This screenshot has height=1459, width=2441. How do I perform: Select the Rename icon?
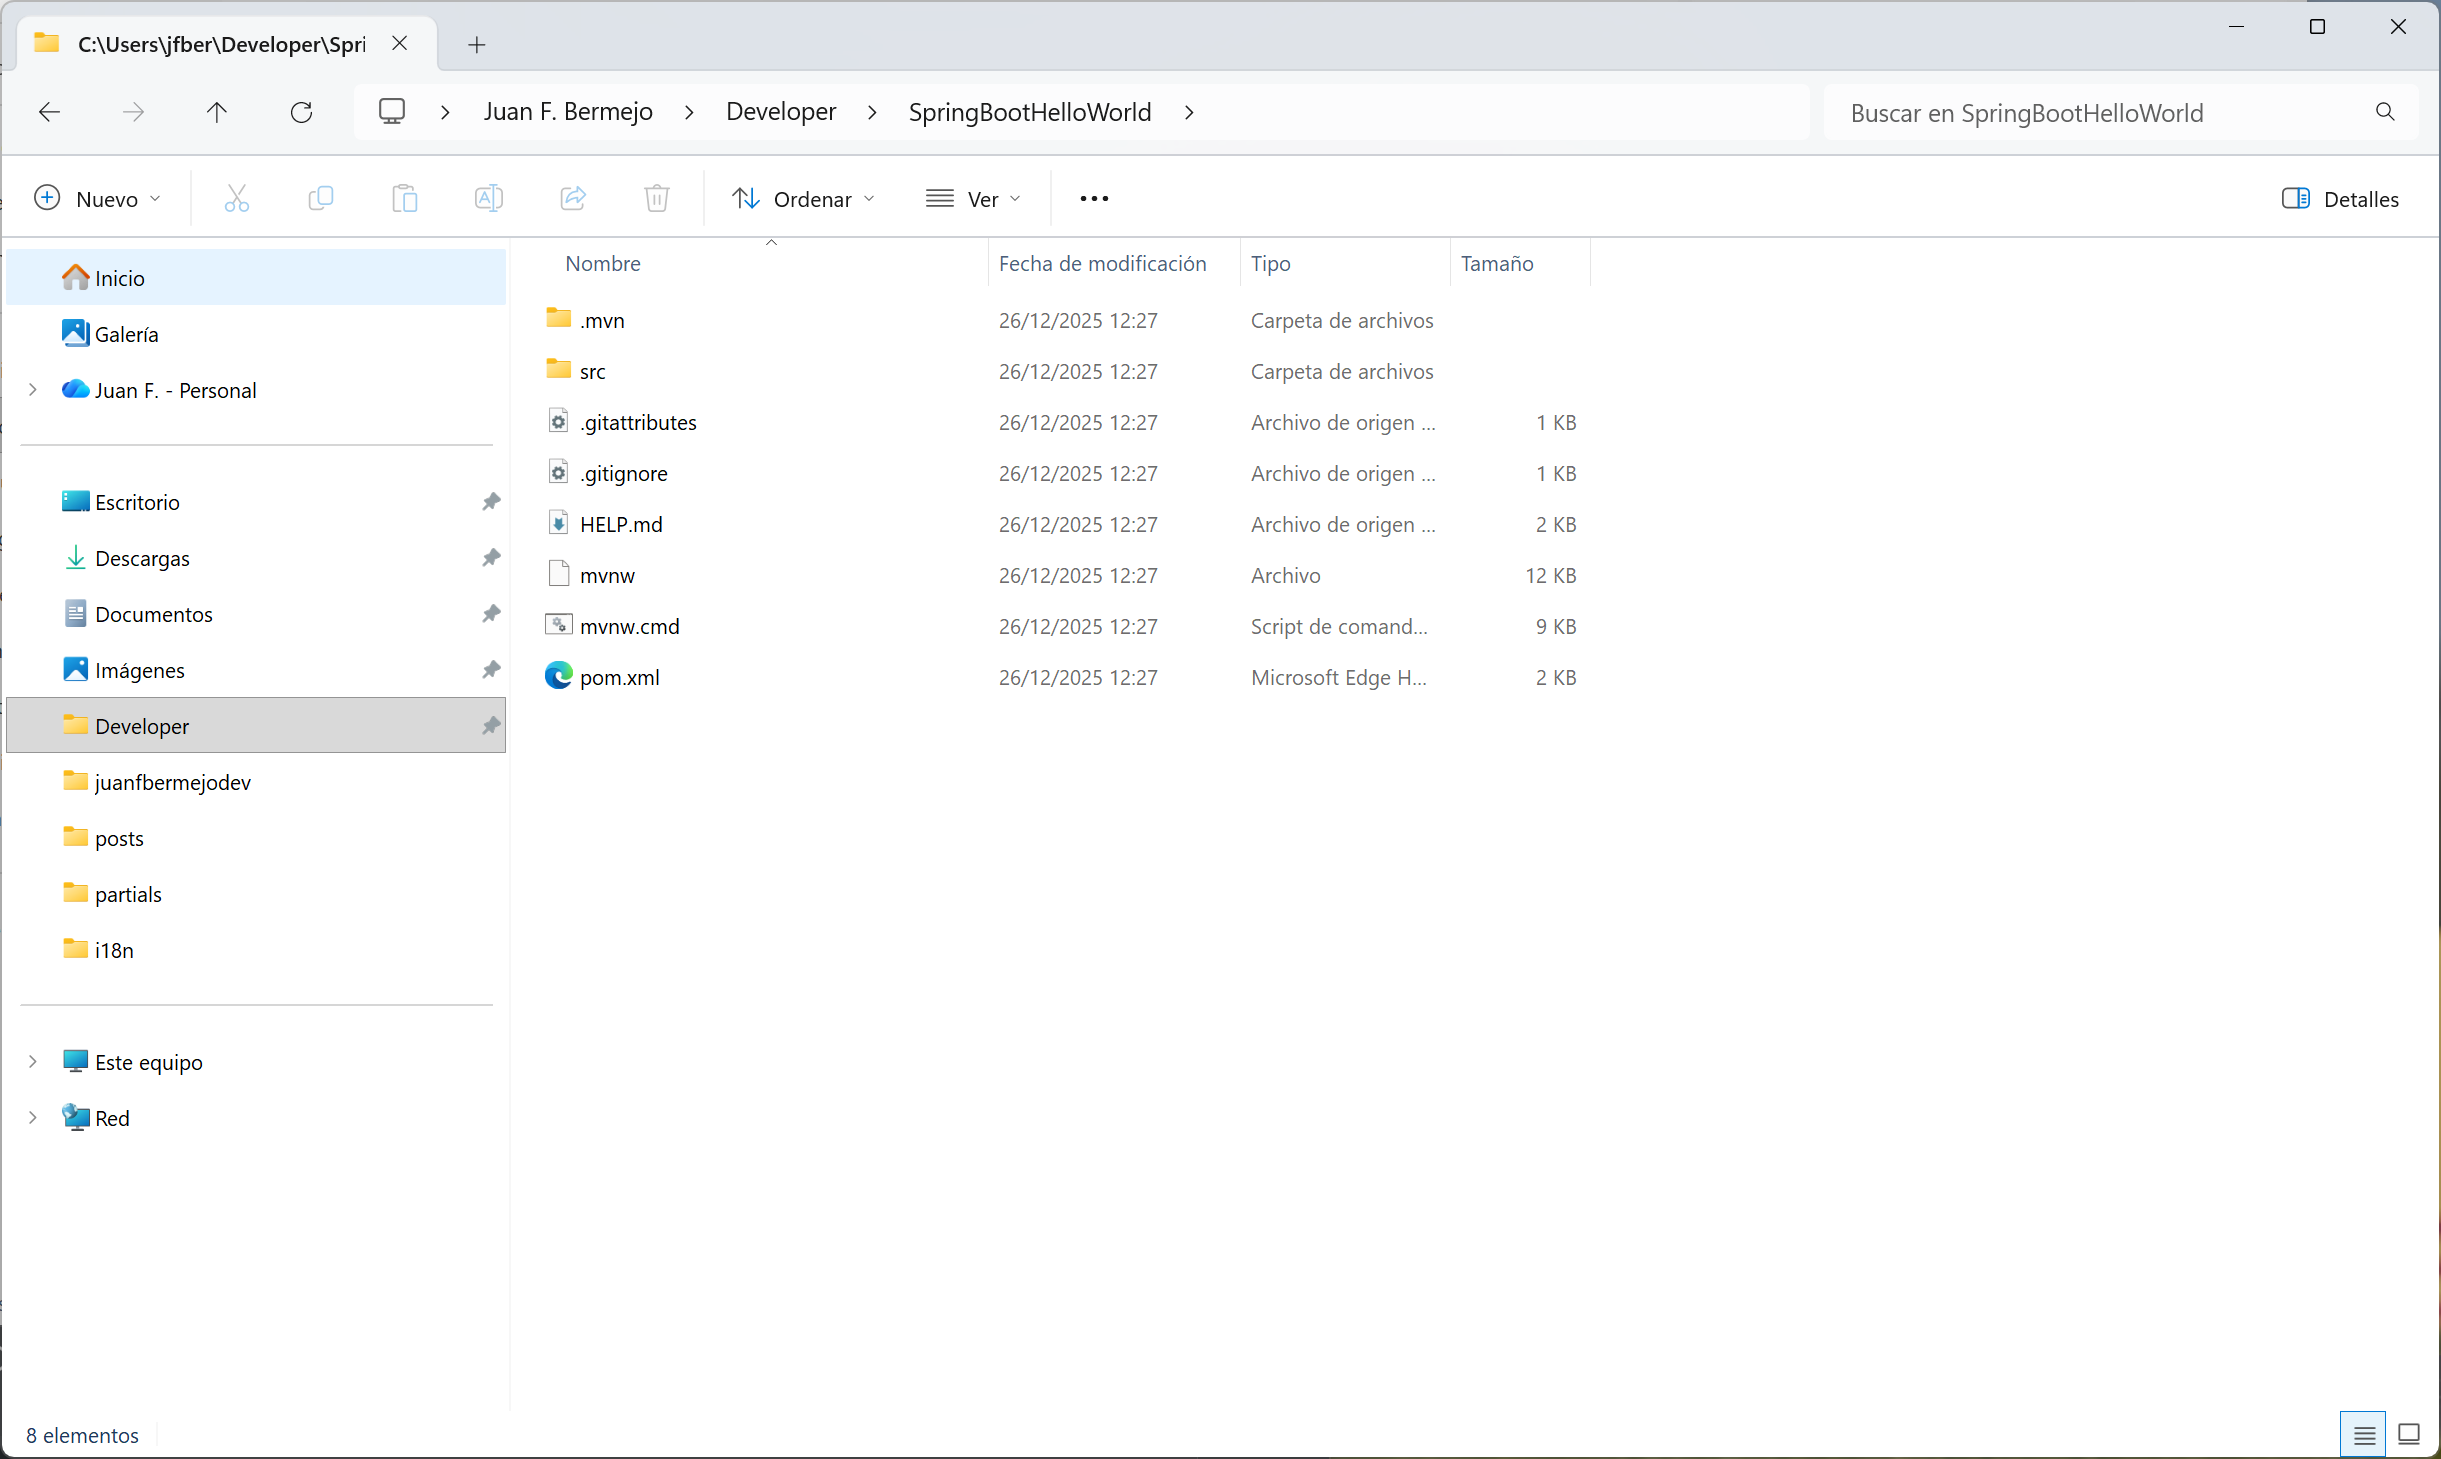point(488,198)
